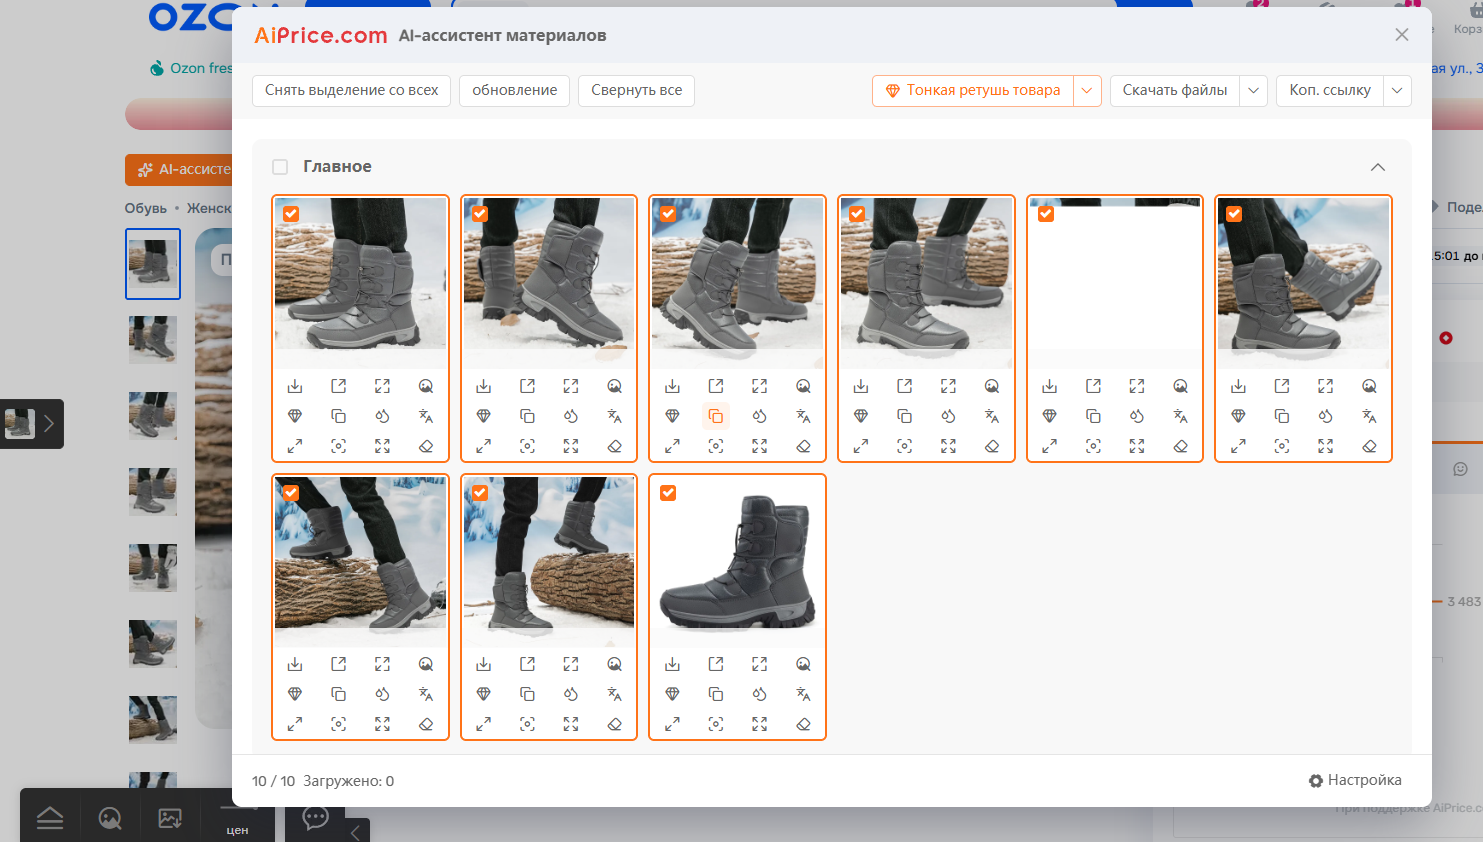Screen dimensions: 1483x842
Task: Collapse bottom toolbar with left chevron
Action: pyautogui.click(x=356, y=832)
